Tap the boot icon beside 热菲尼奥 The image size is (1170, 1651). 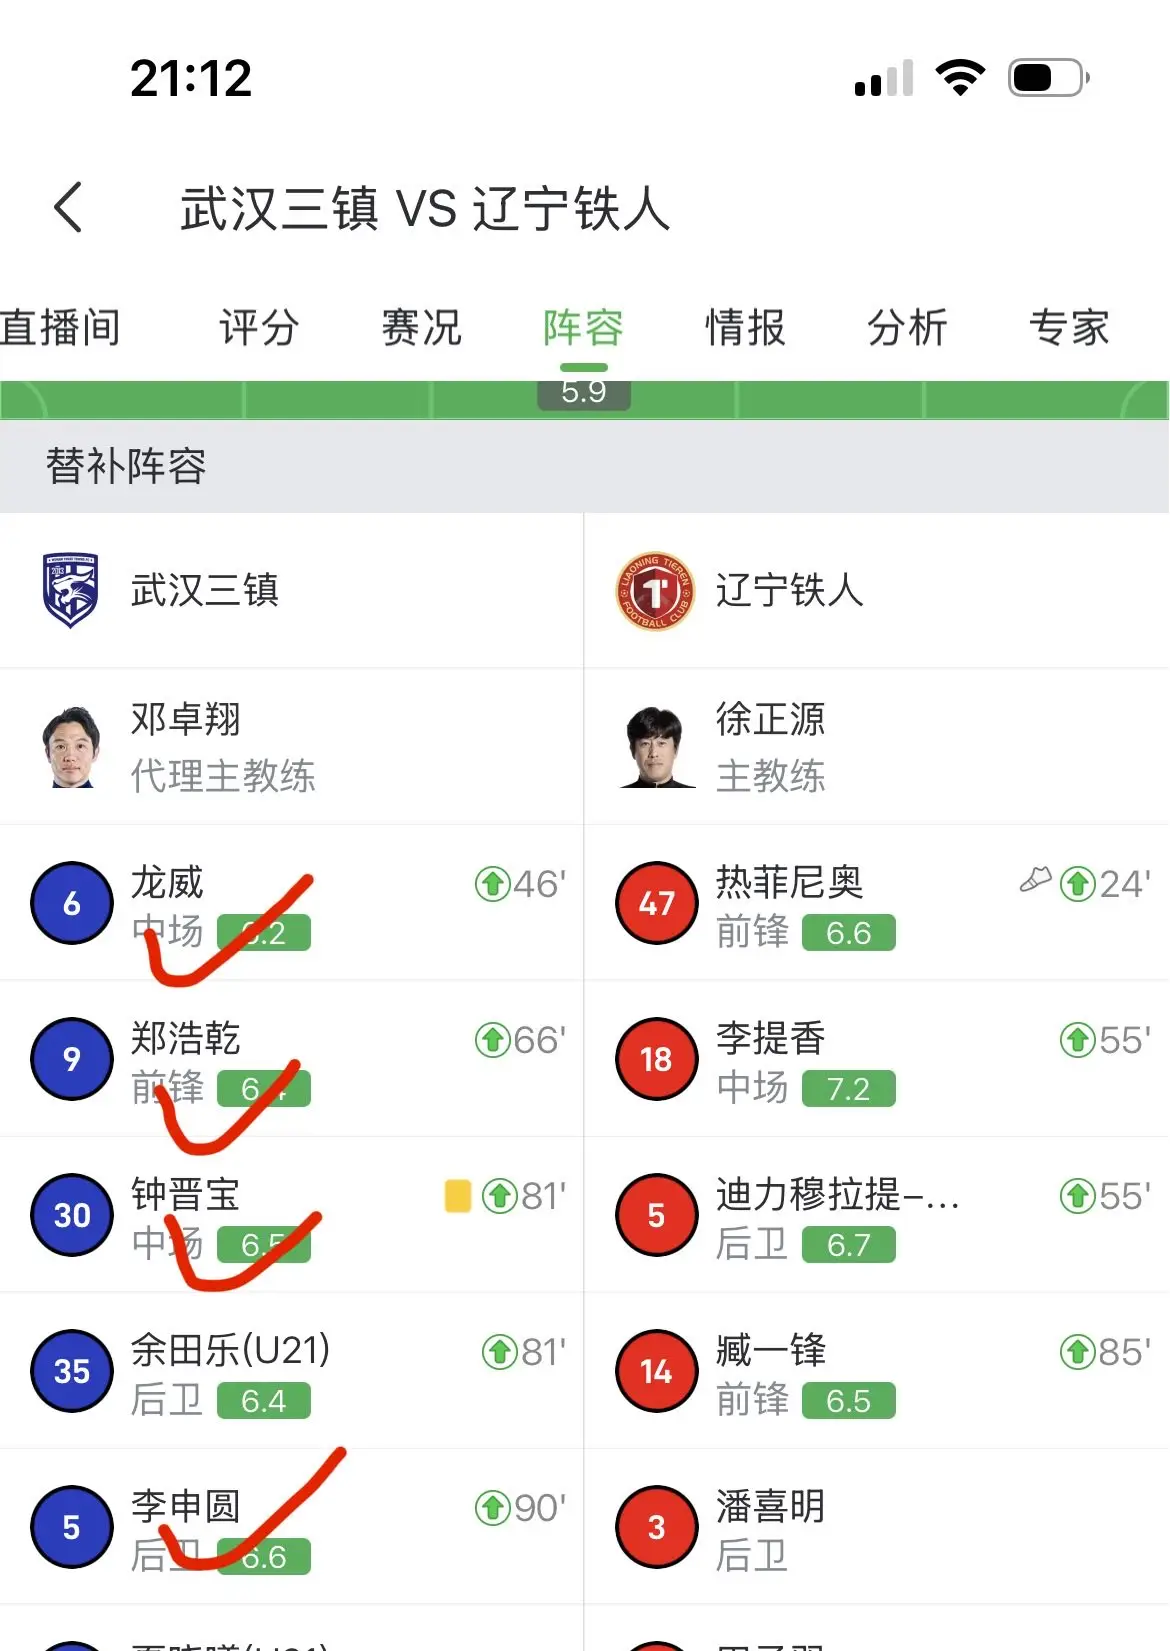pos(1036,880)
